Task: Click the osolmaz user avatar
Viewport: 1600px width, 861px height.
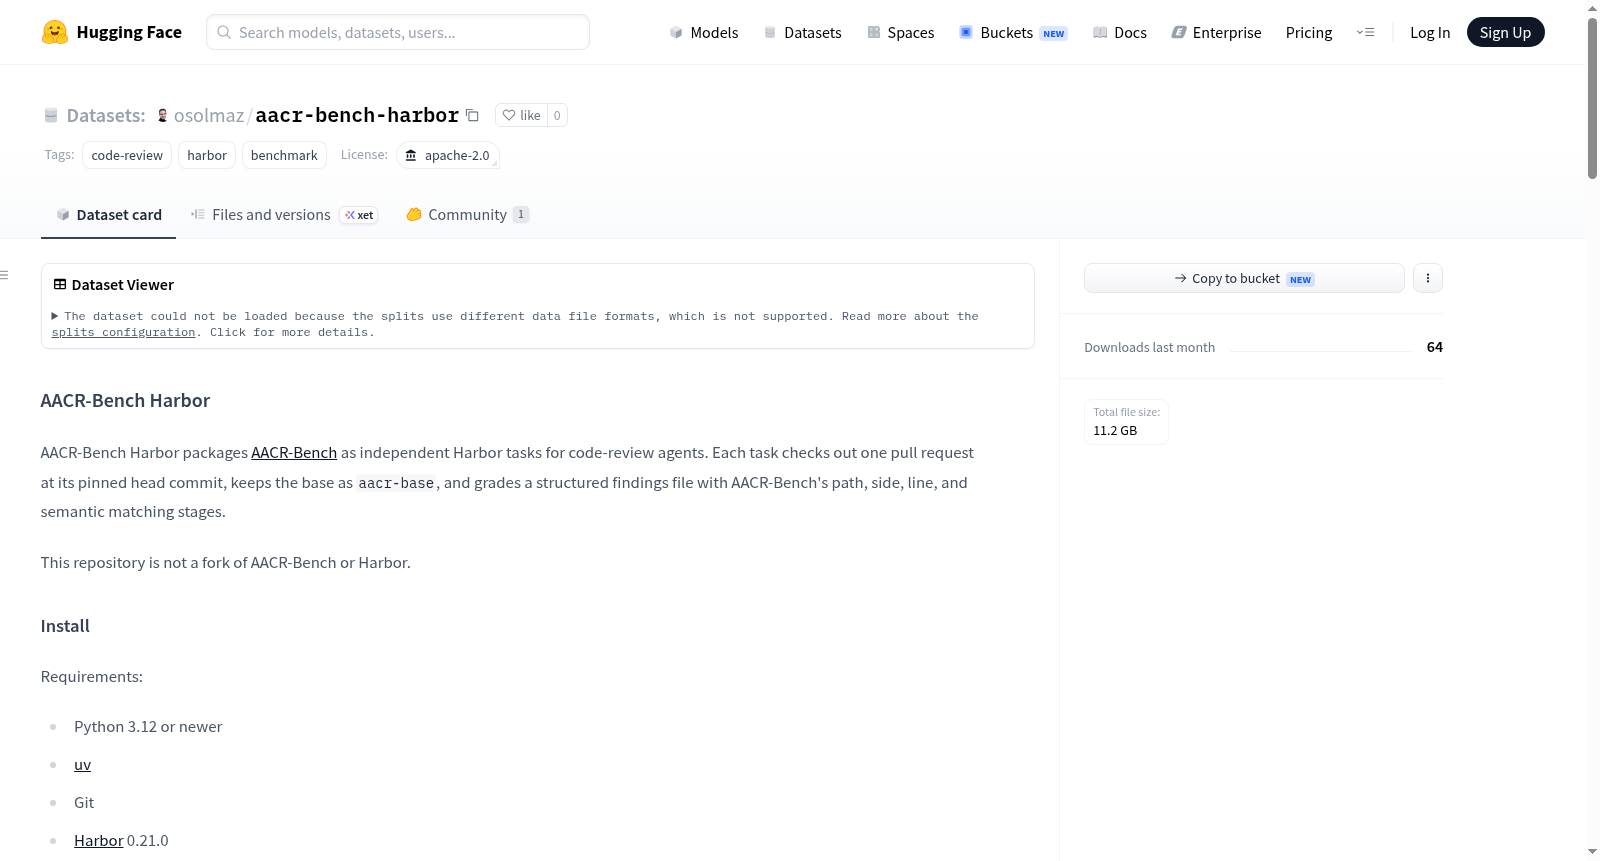Action: (163, 115)
